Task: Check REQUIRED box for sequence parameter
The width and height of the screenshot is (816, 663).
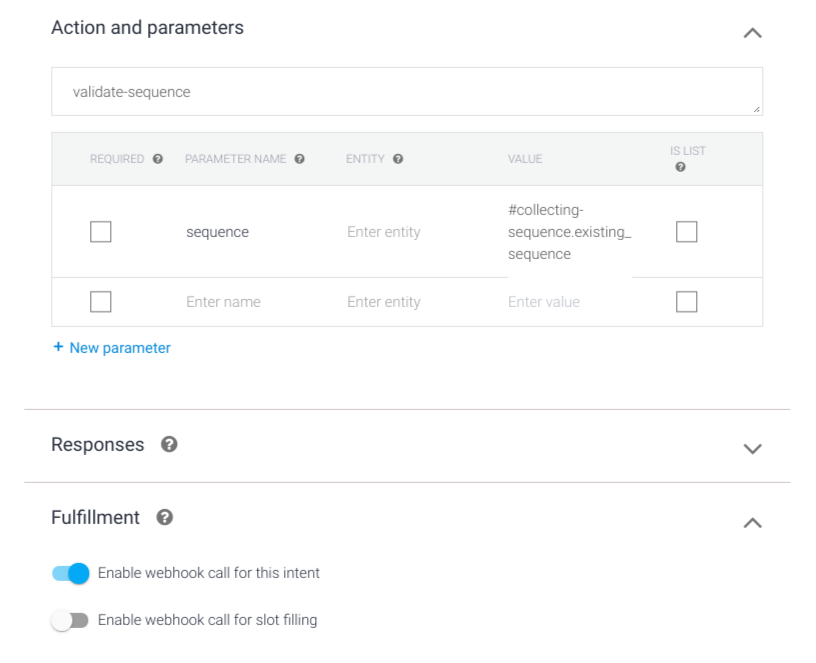Action: click(x=101, y=232)
